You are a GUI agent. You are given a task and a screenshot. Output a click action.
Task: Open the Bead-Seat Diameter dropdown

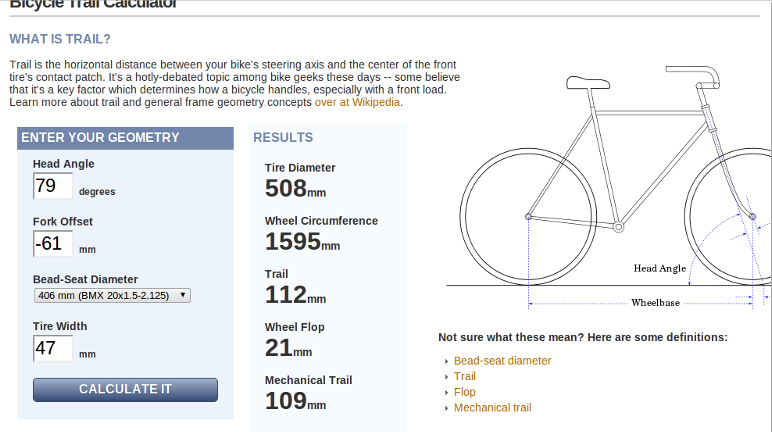pyautogui.click(x=112, y=295)
